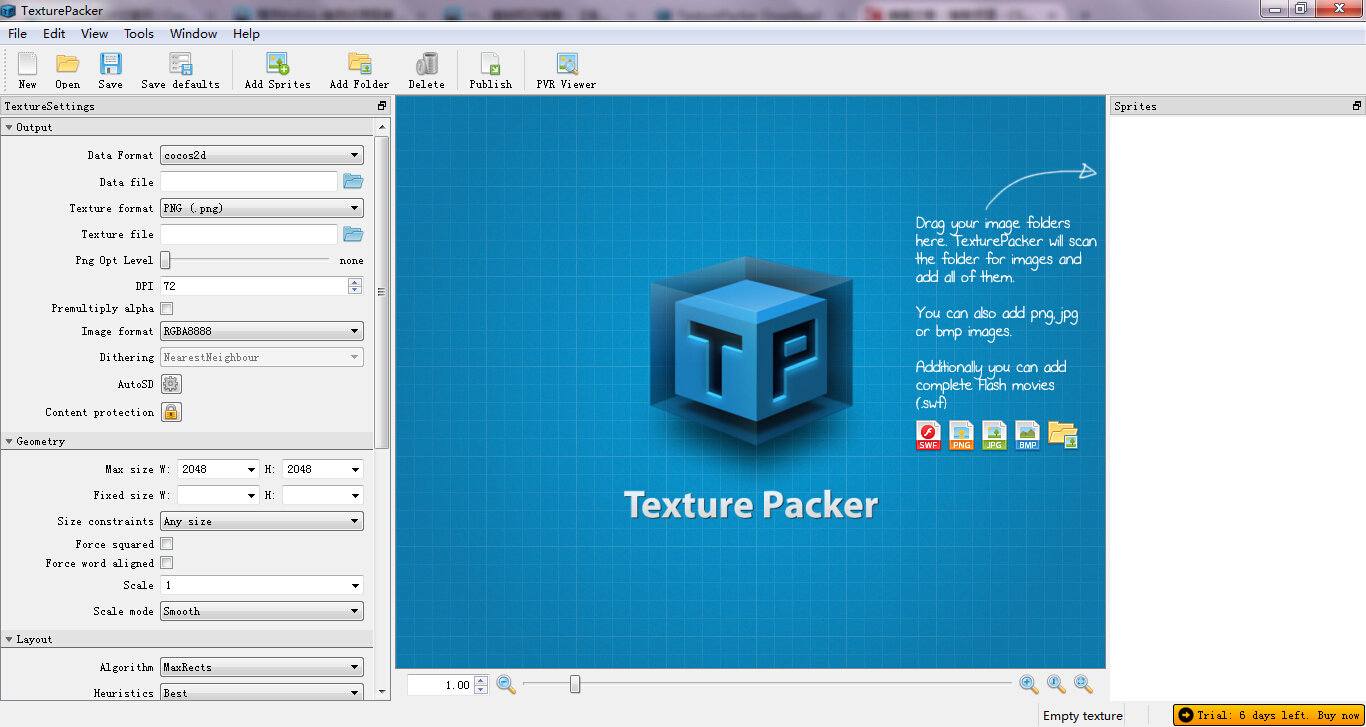1366x727 pixels.
Task: Open the Scale mode Smooth dropdown
Action: click(262, 611)
